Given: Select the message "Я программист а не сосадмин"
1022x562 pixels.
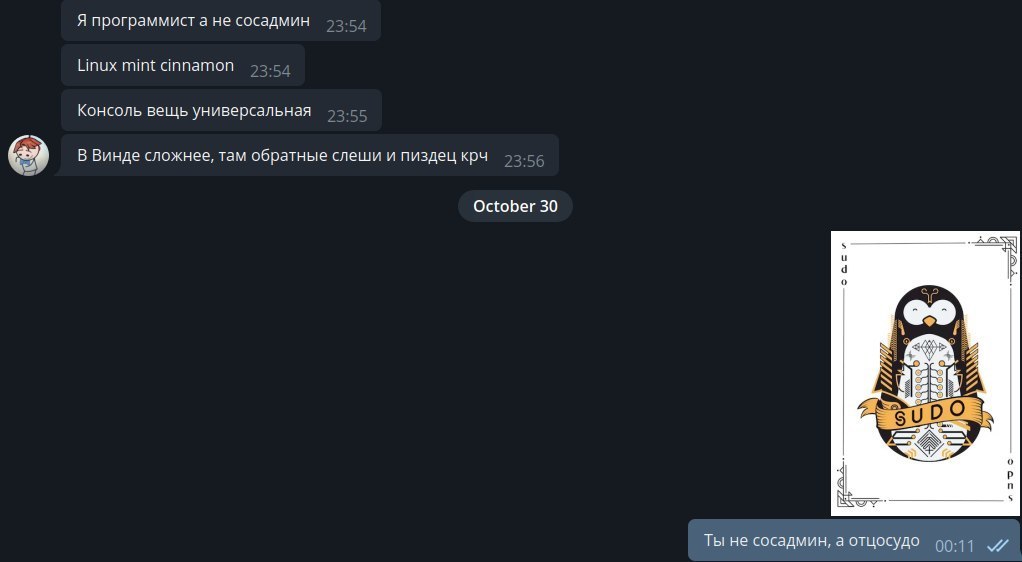Looking at the screenshot, I should tap(221, 20).
